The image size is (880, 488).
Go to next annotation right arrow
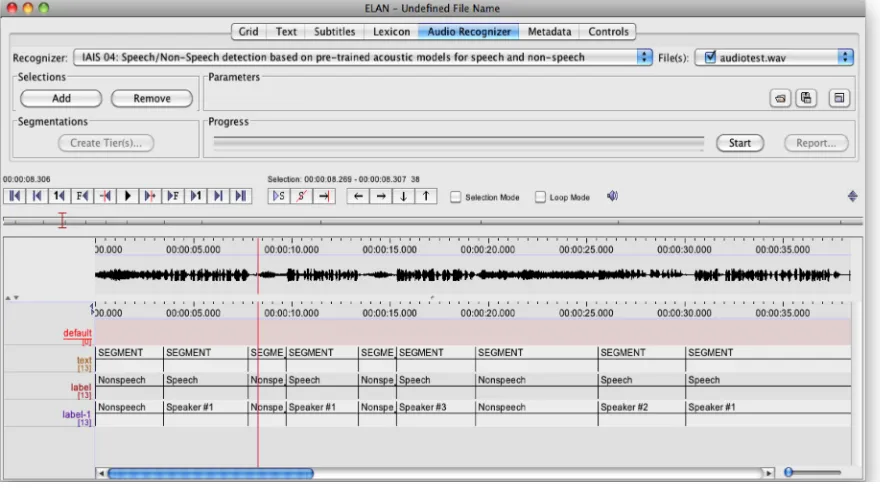(x=381, y=196)
